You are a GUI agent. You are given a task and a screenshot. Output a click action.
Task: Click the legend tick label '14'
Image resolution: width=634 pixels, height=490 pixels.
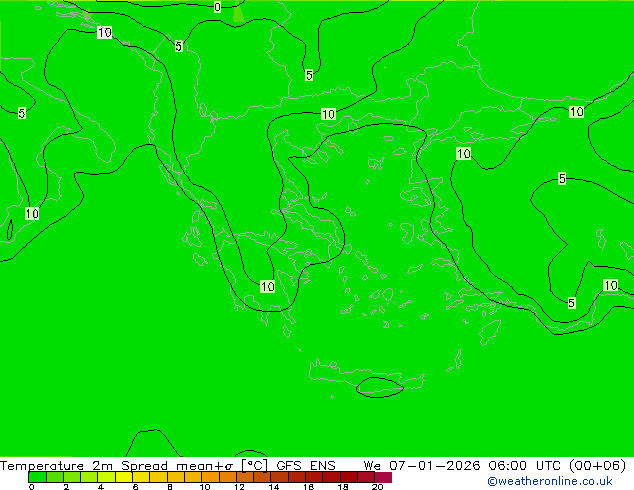274,487
